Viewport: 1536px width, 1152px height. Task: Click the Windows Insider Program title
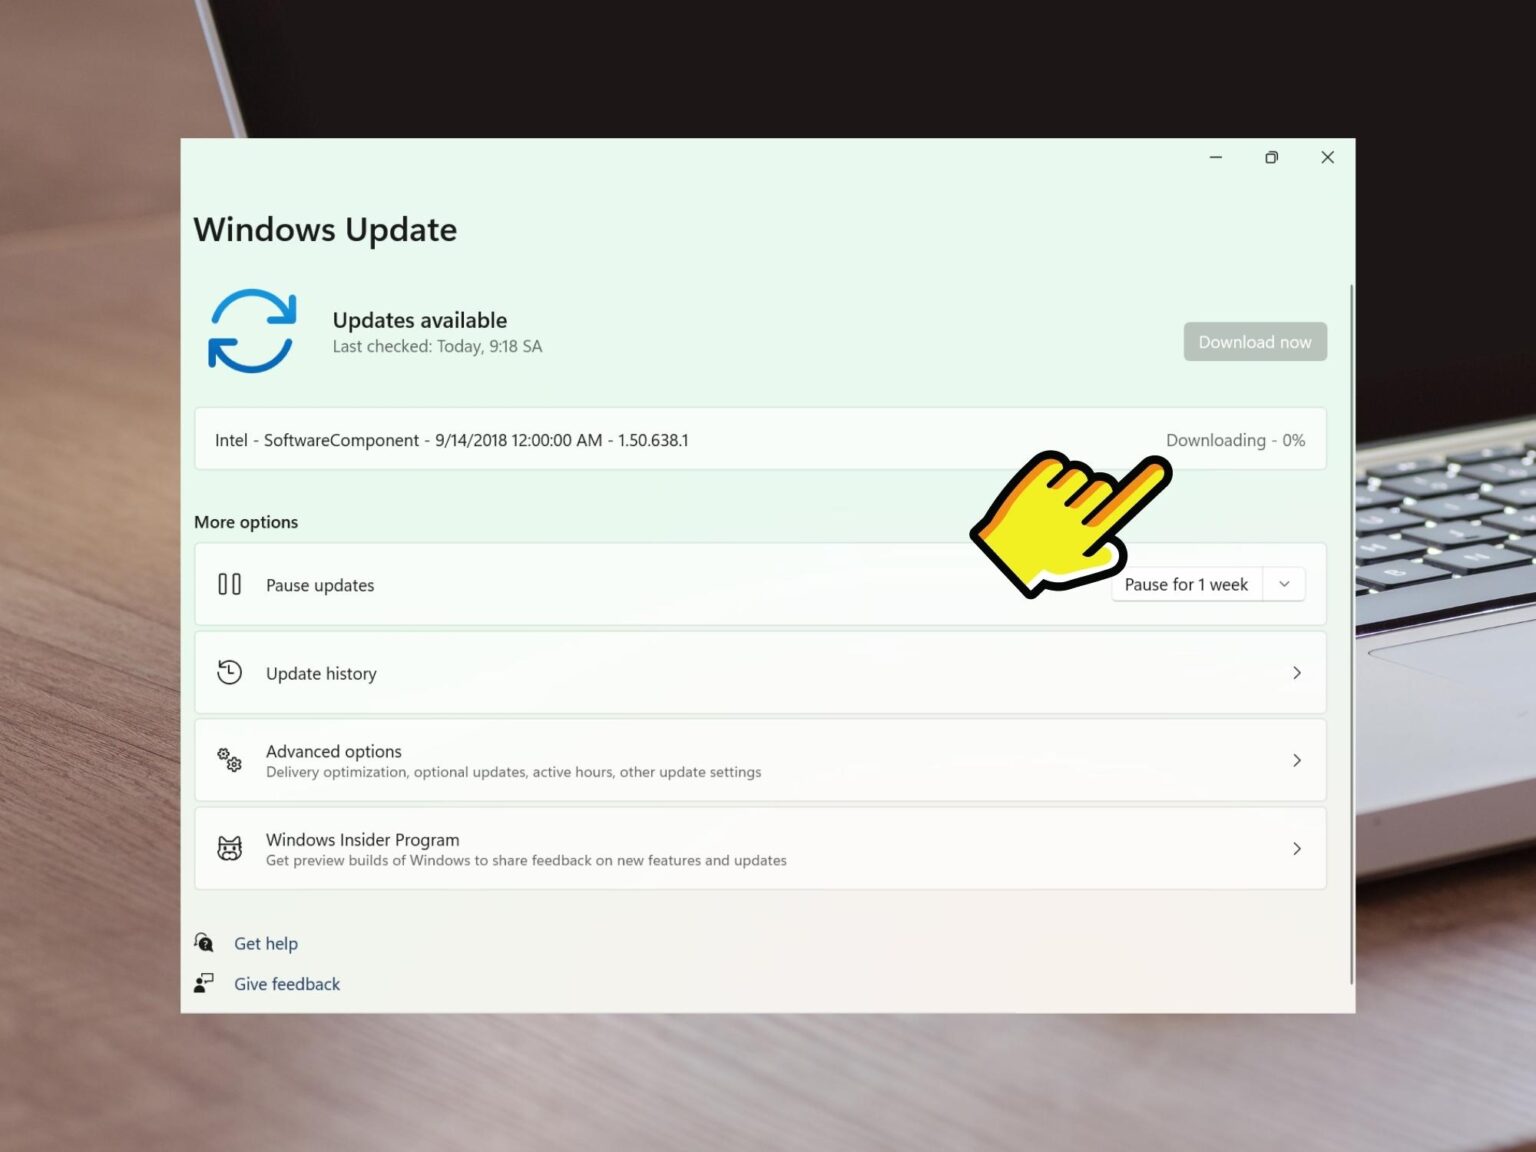[363, 839]
